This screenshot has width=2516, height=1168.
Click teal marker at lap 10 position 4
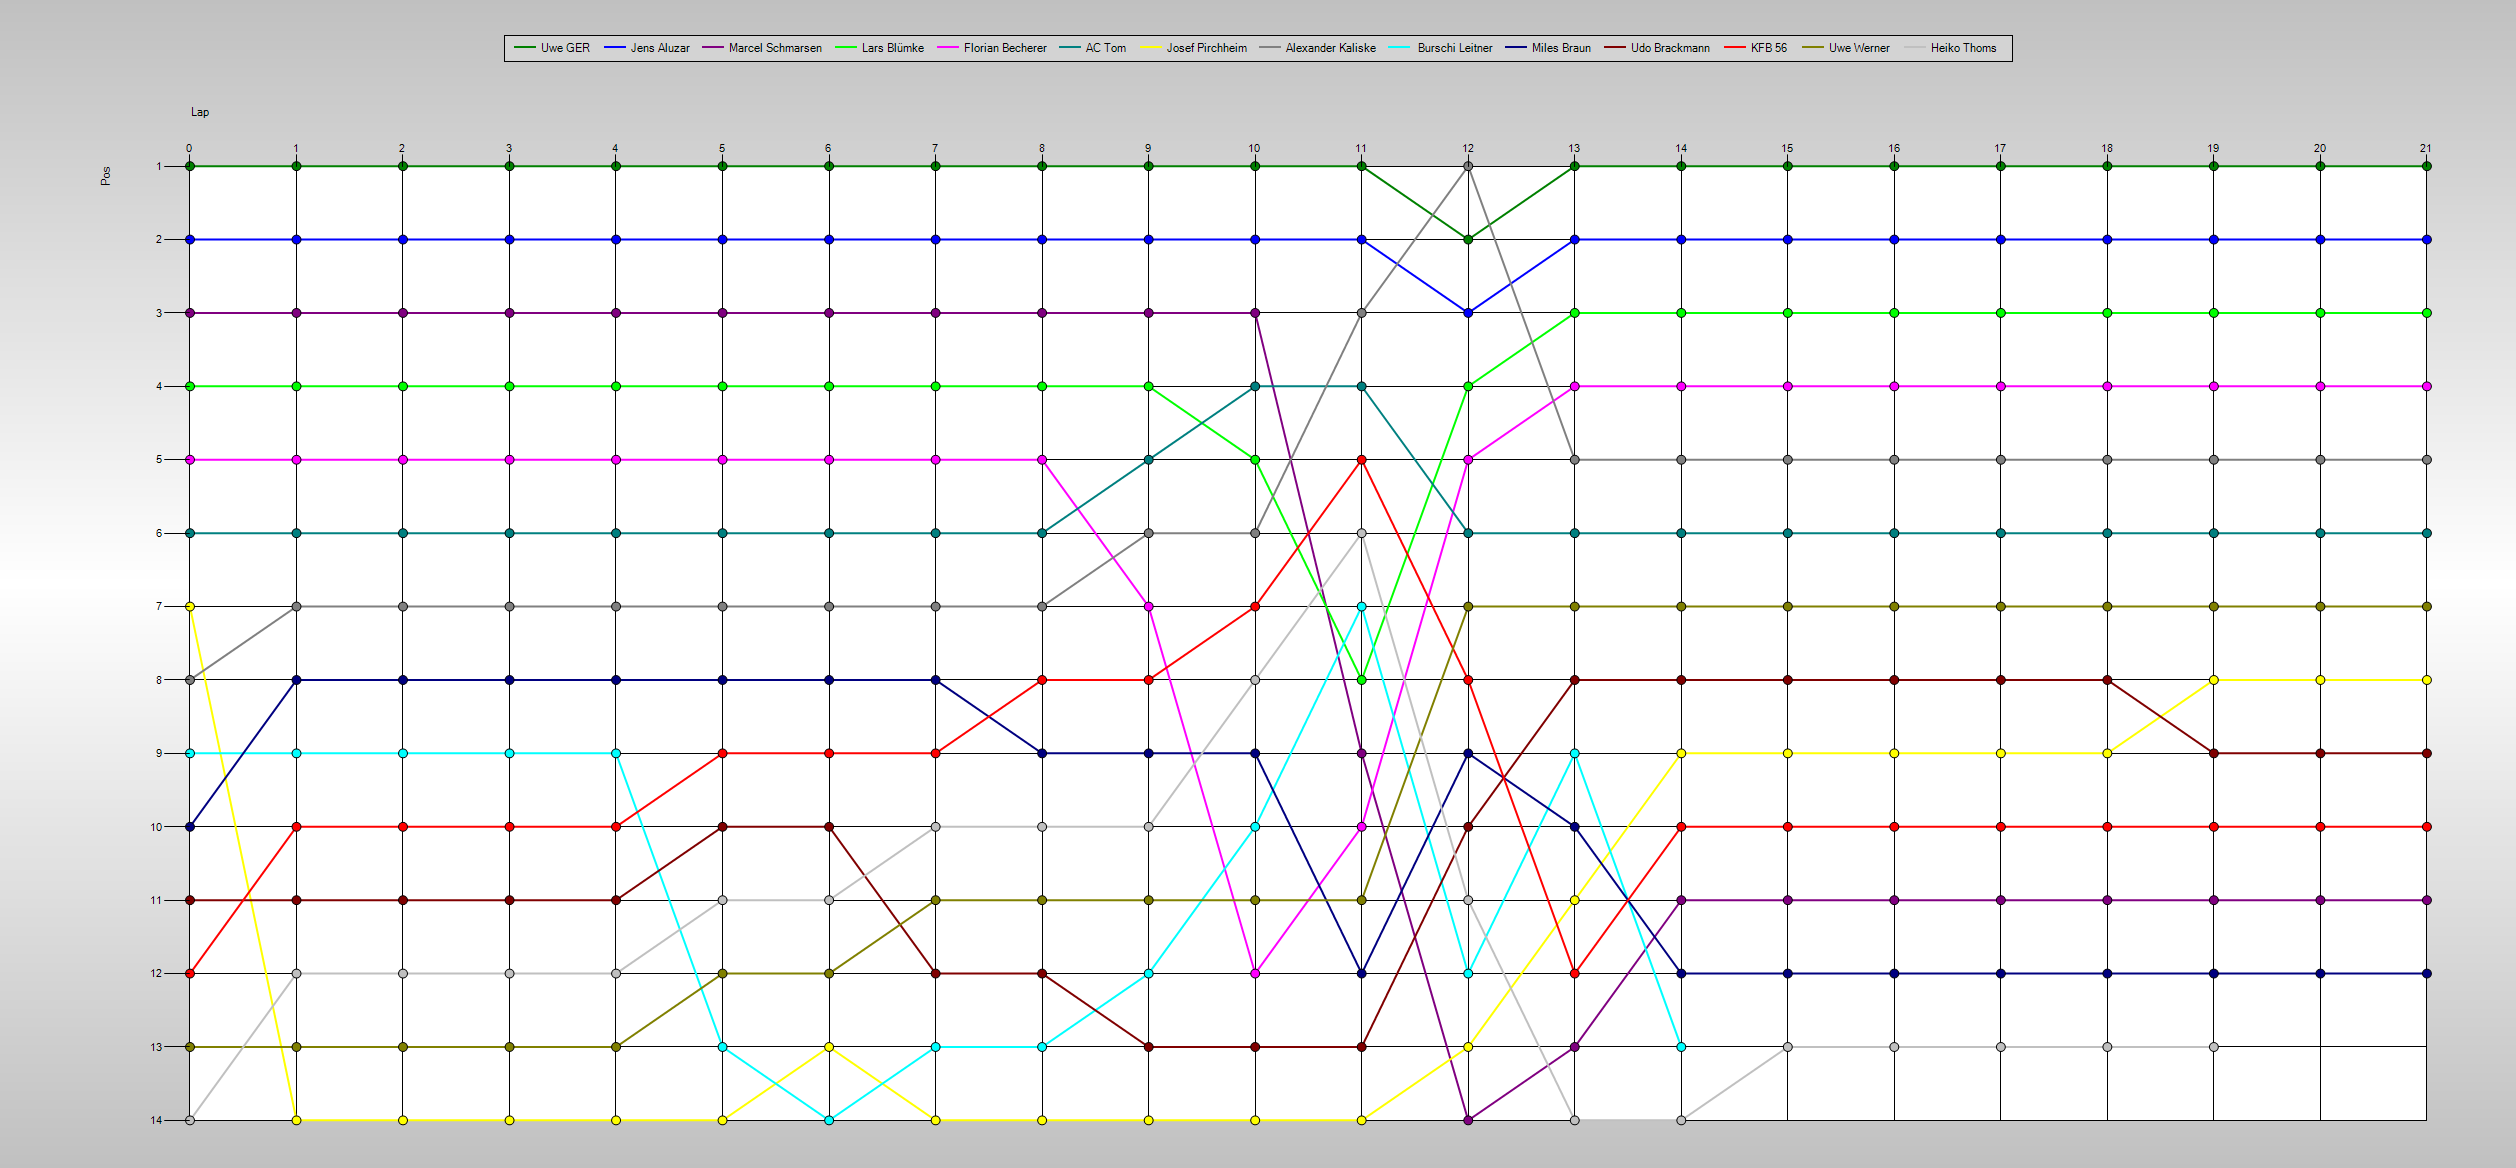(1255, 386)
